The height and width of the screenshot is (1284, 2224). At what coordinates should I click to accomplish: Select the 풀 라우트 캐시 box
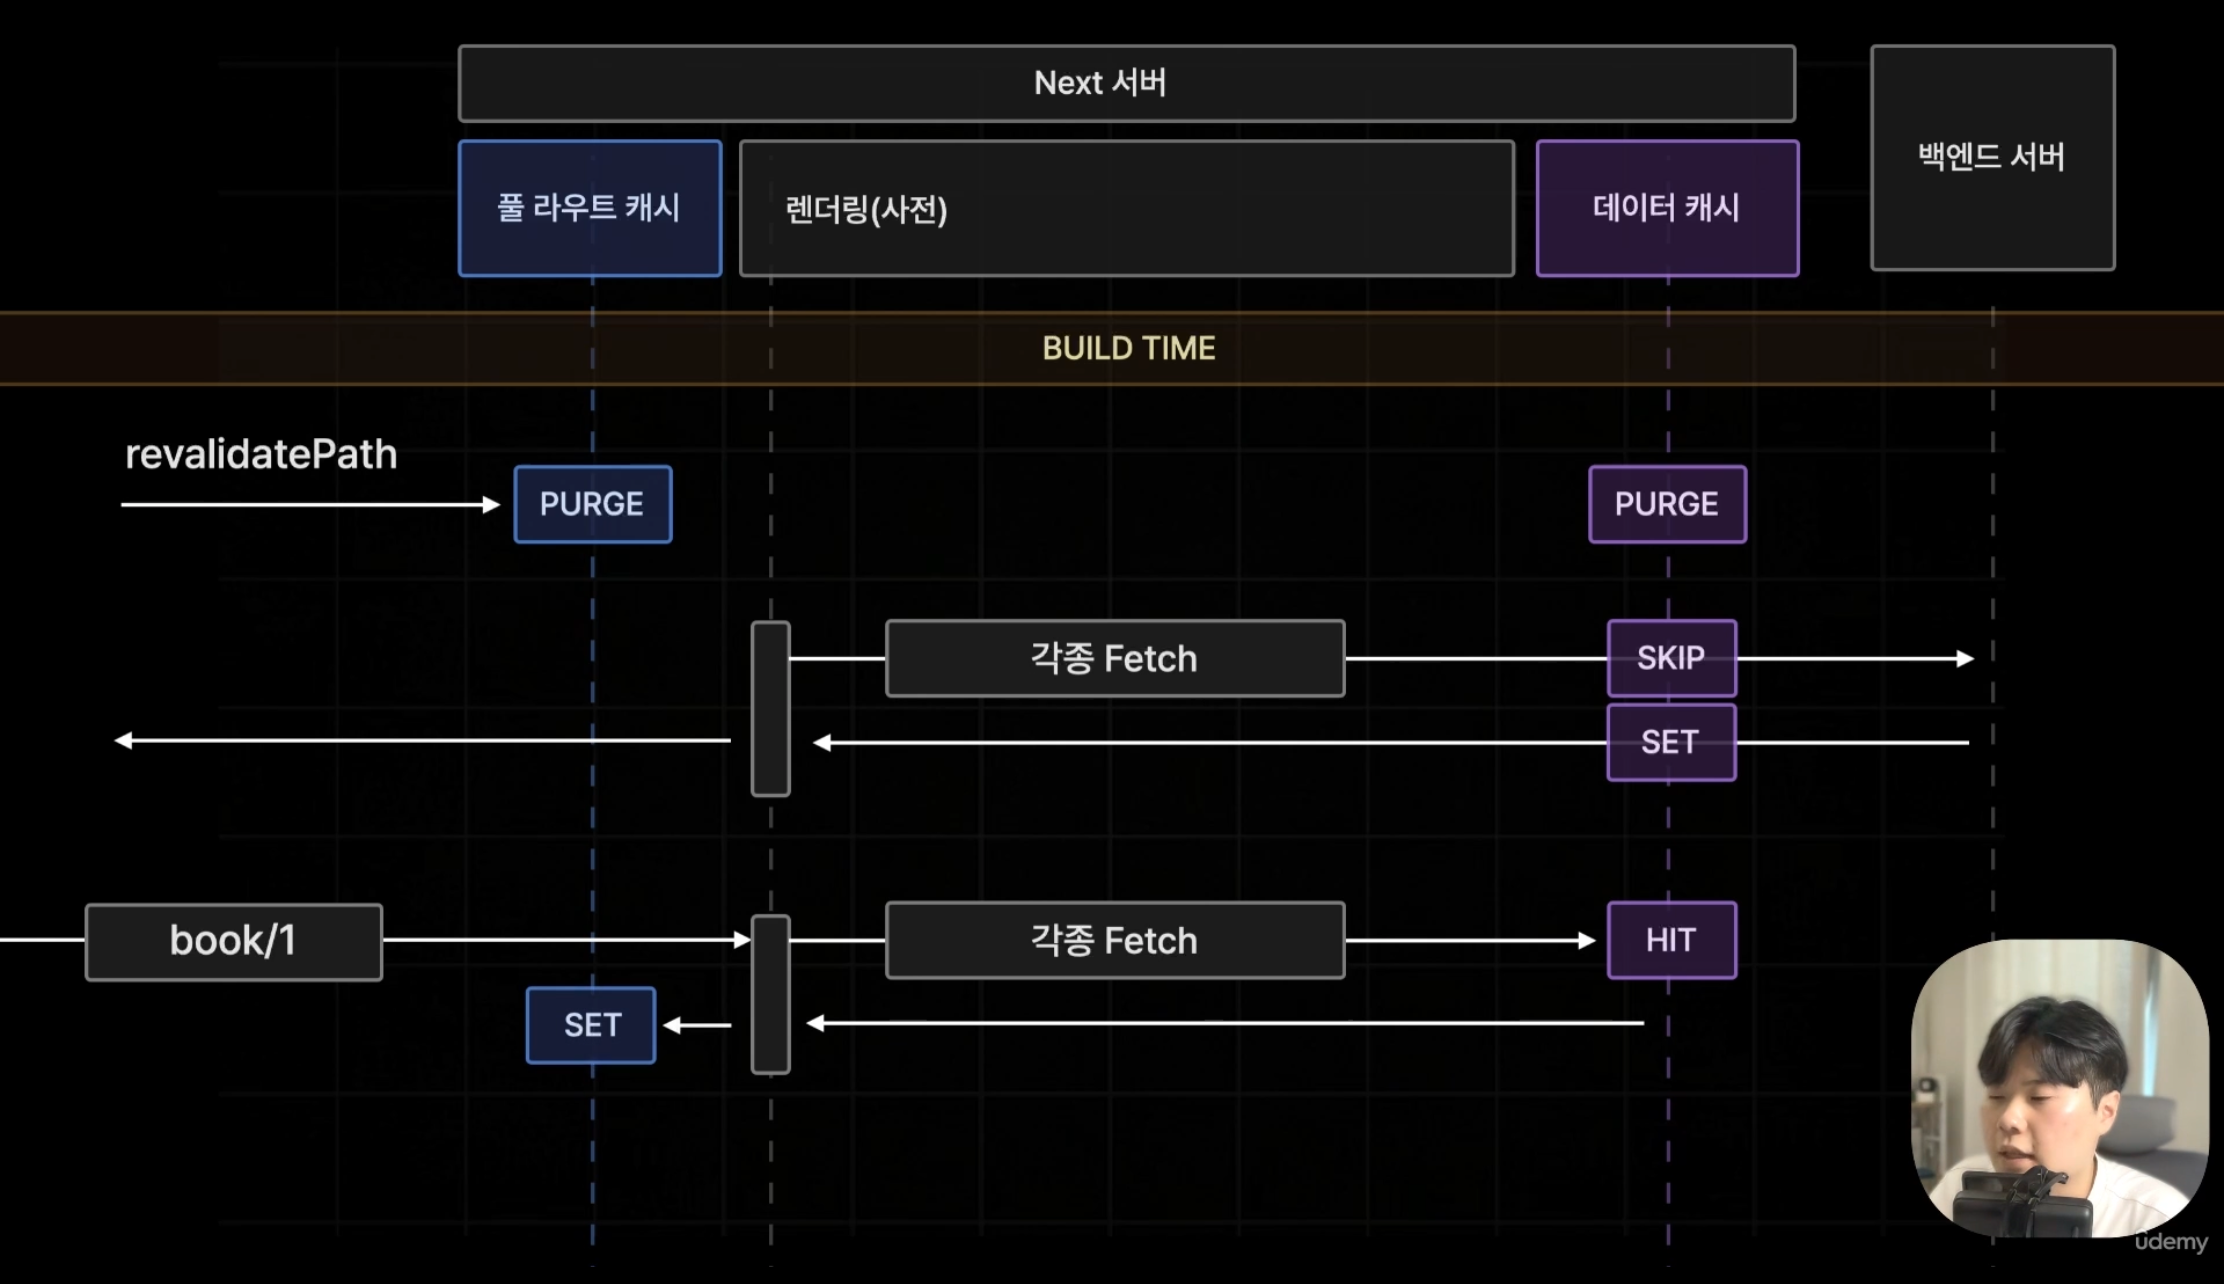tap(589, 208)
